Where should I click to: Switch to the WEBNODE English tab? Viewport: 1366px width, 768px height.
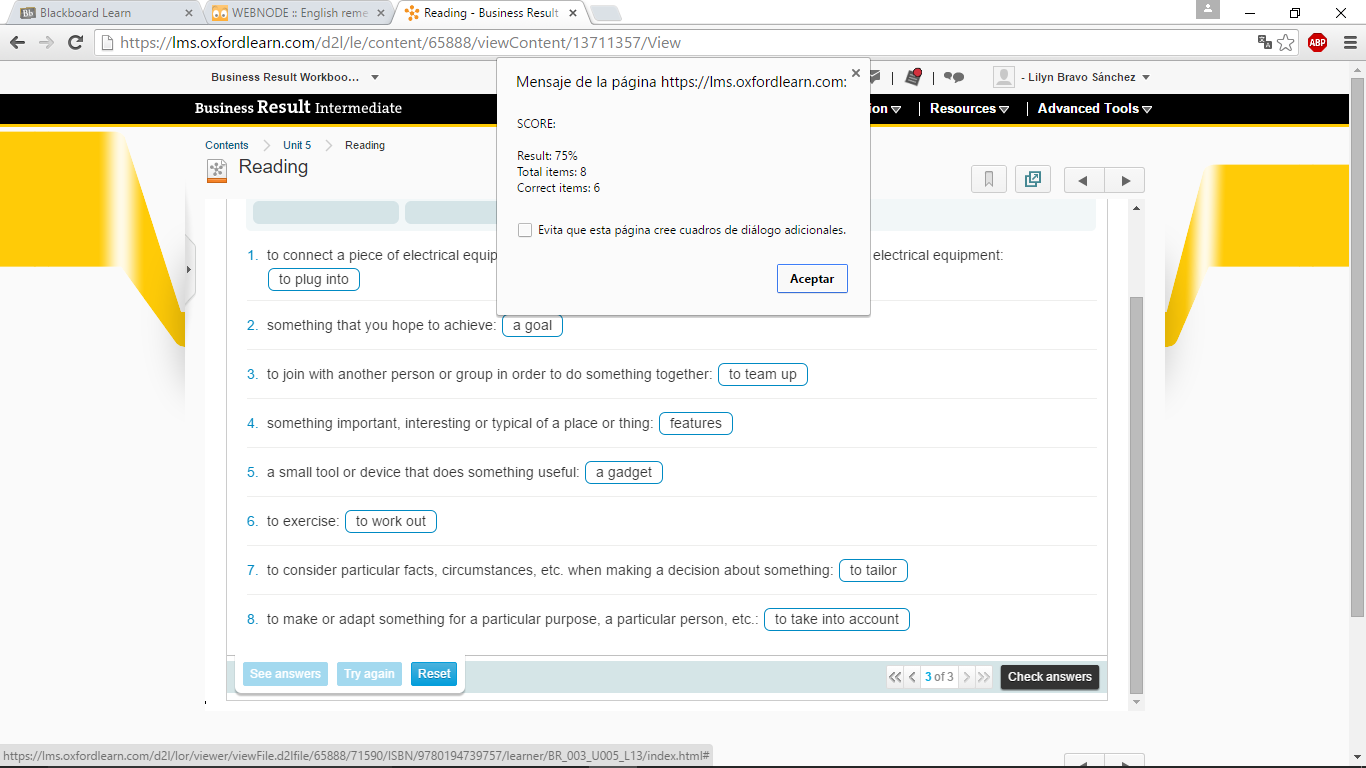[x=298, y=13]
